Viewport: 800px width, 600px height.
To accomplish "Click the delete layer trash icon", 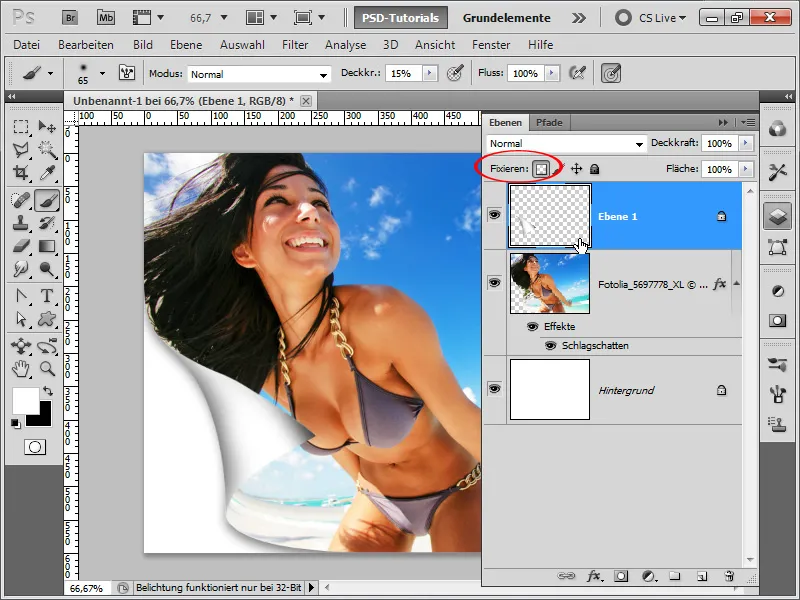I will pyautogui.click(x=729, y=576).
